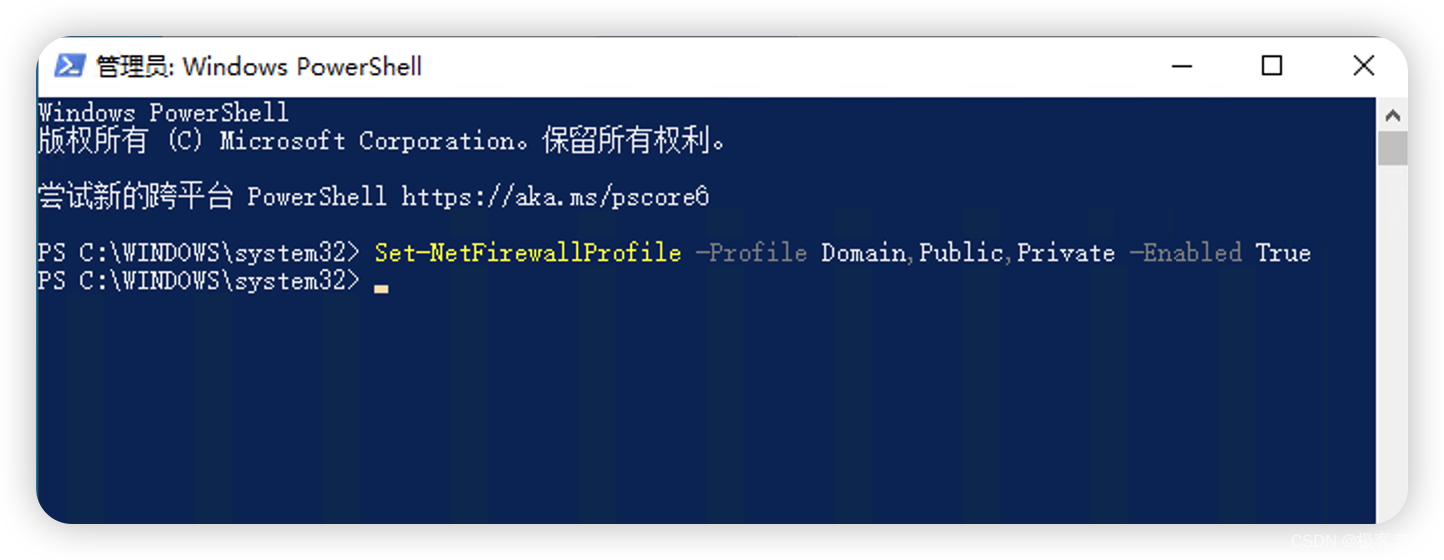
Task: Click the 尝试新的跨平台 text
Action: [135, 196]
